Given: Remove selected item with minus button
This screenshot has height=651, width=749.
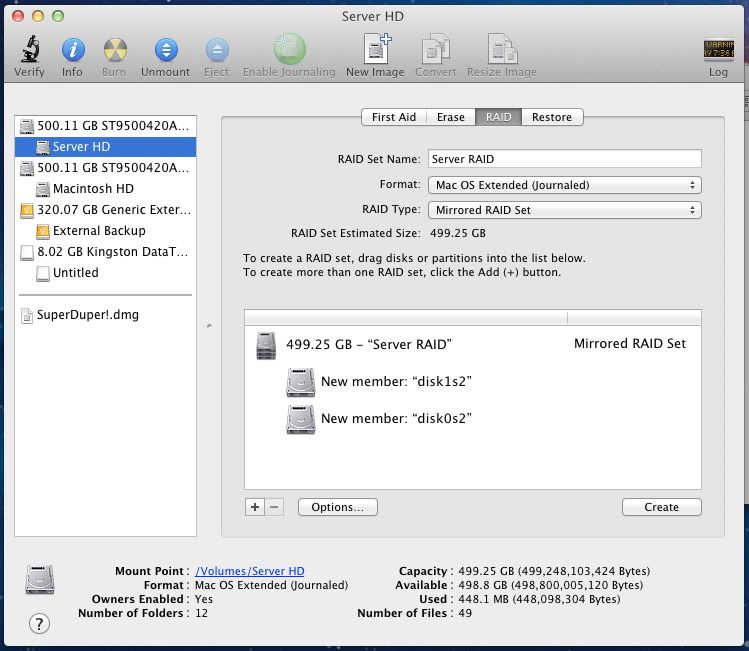Looking at the screenshot, I should click(x=274, y=507).
